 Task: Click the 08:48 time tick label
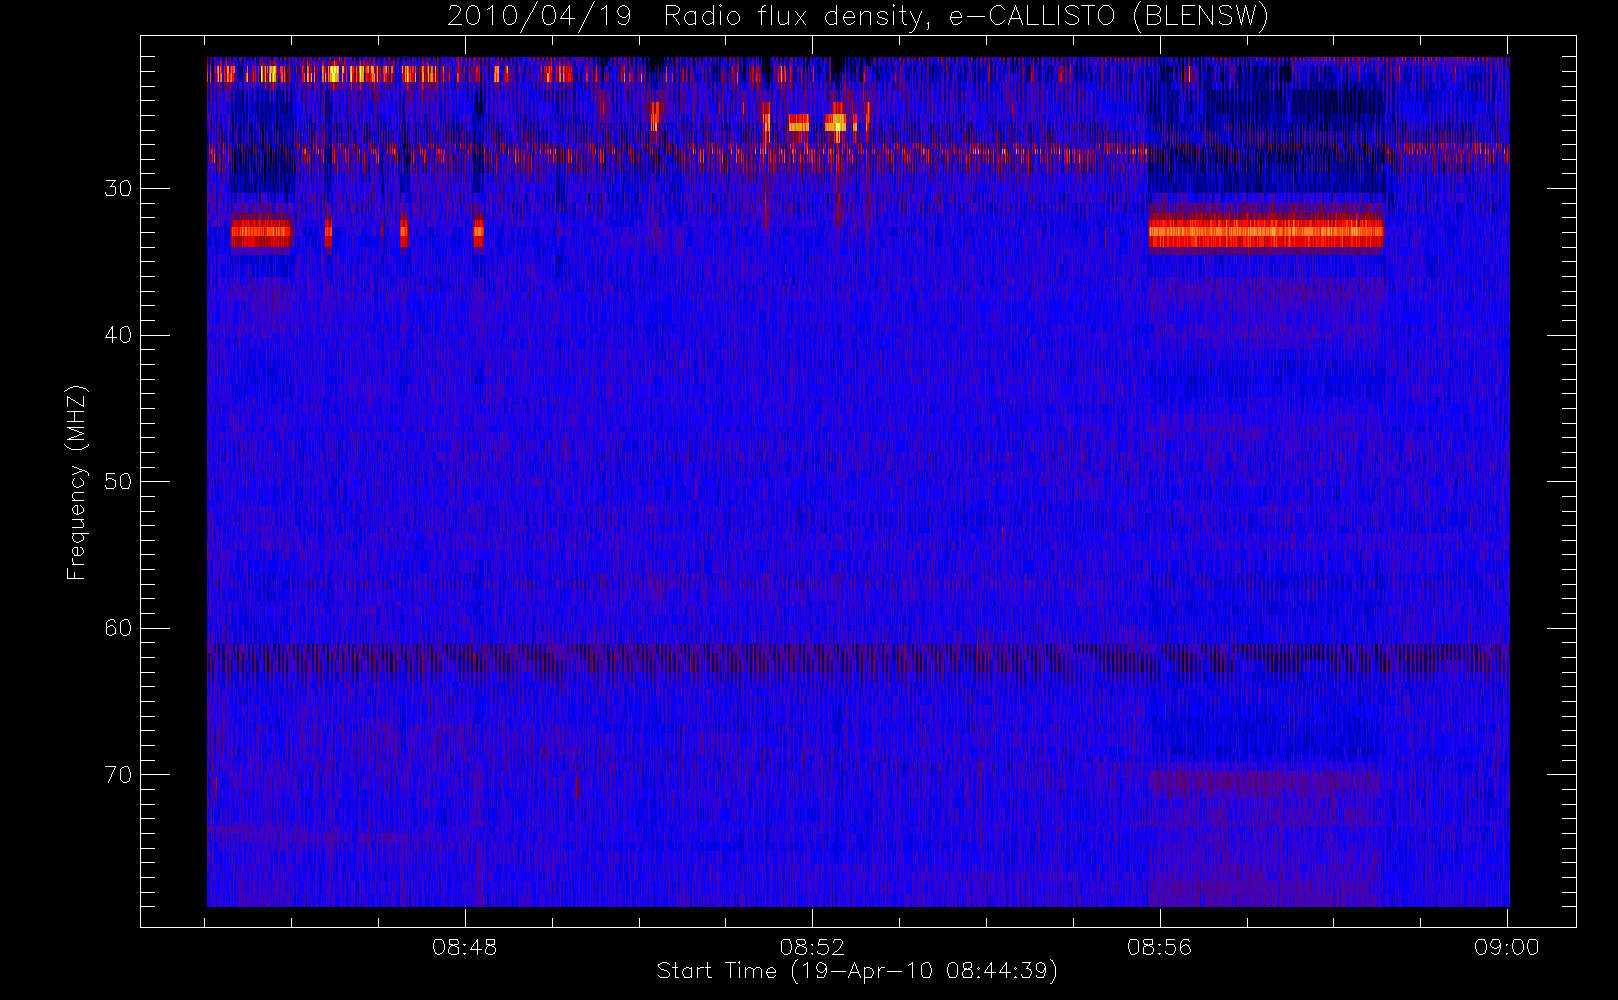tap(464, 947)
